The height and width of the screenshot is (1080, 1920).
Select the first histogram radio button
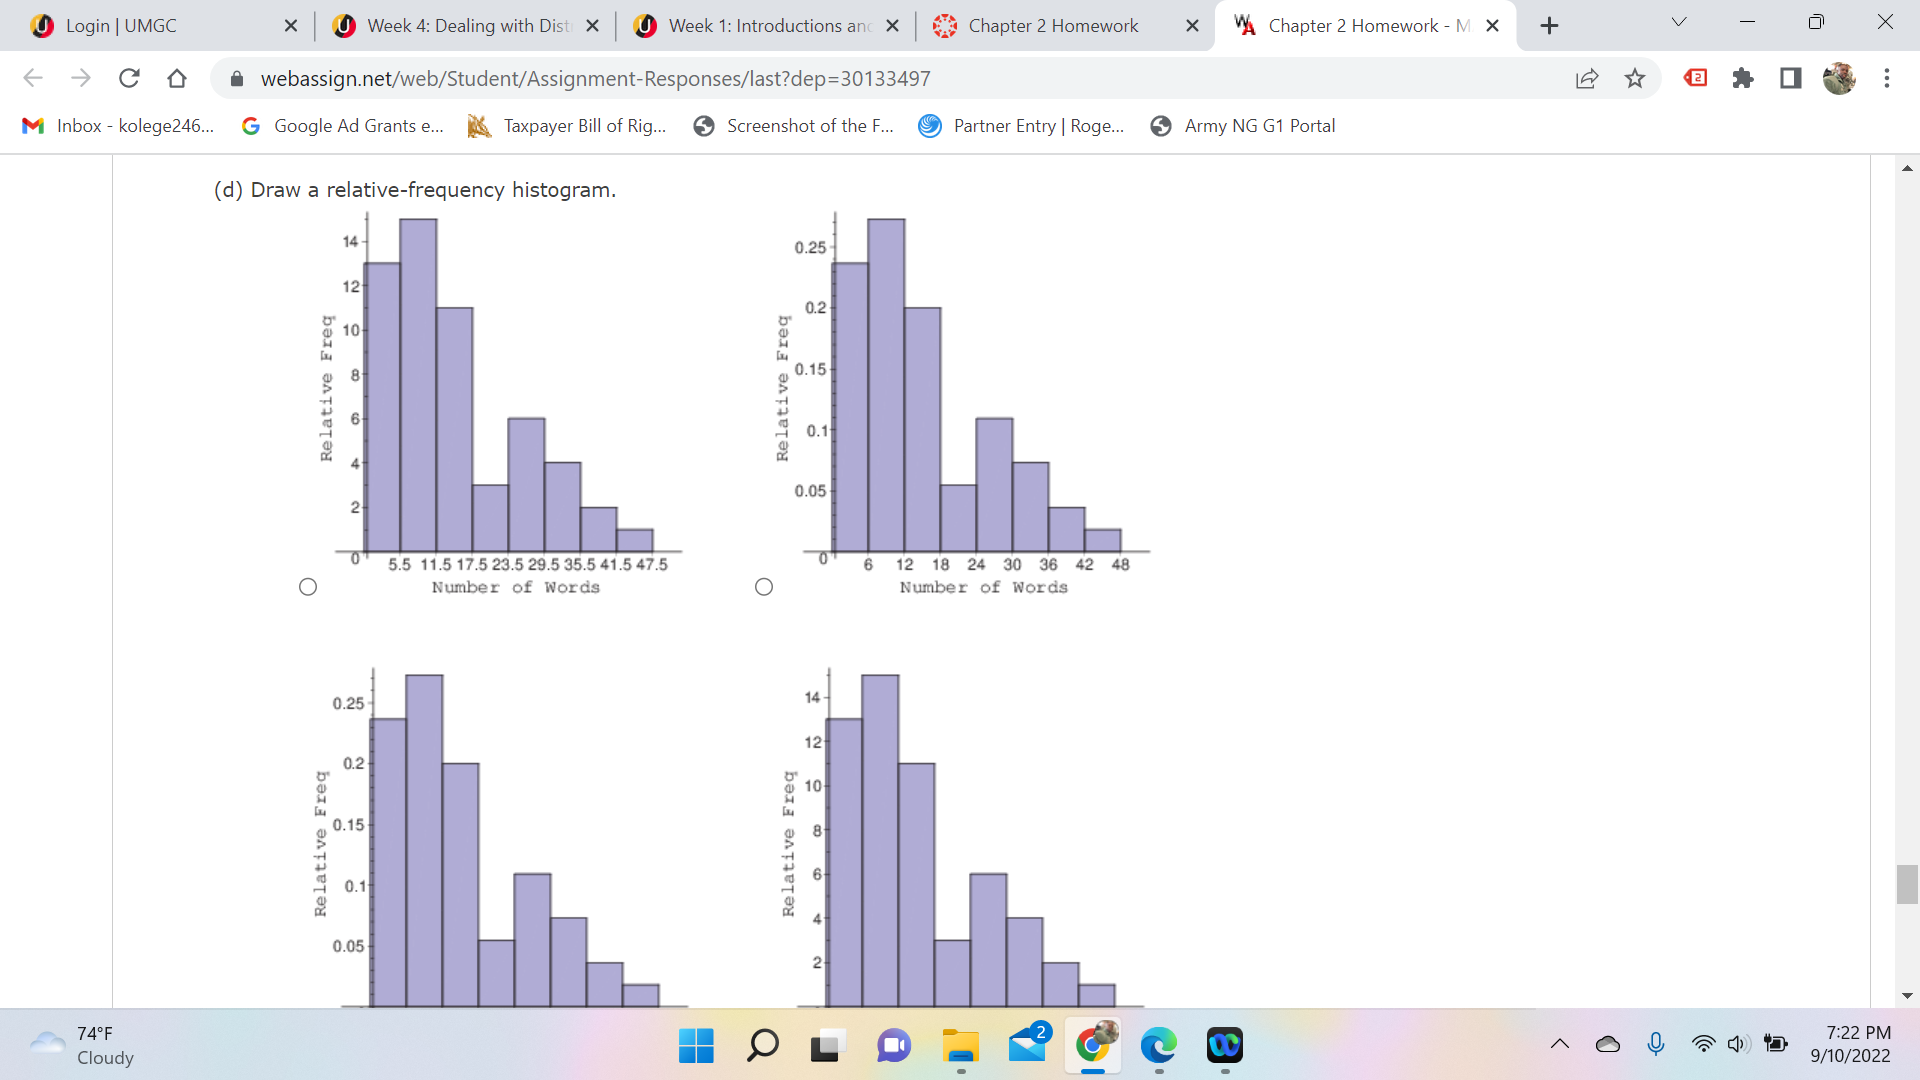[307, 586]
